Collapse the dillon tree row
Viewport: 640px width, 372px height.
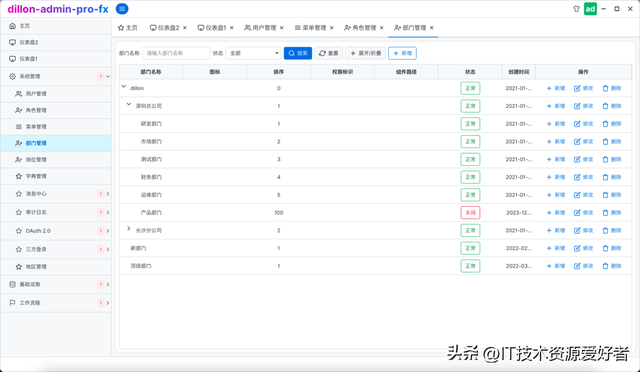click(124, 87)
